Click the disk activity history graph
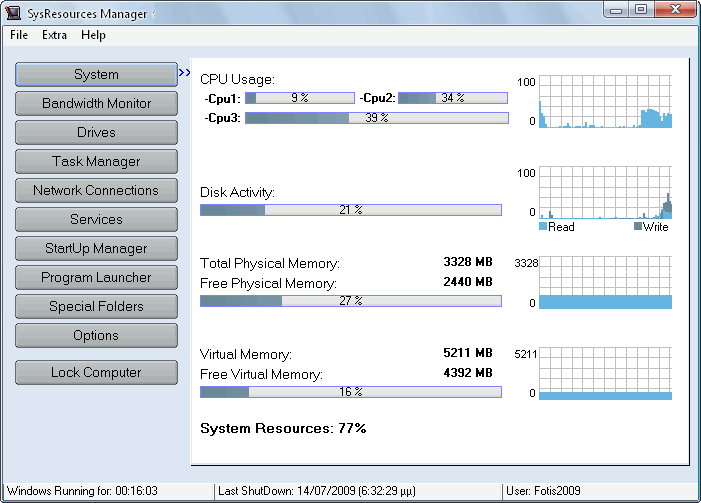Image resolution: width=701 pixels, height=503 pixels. 605,193
